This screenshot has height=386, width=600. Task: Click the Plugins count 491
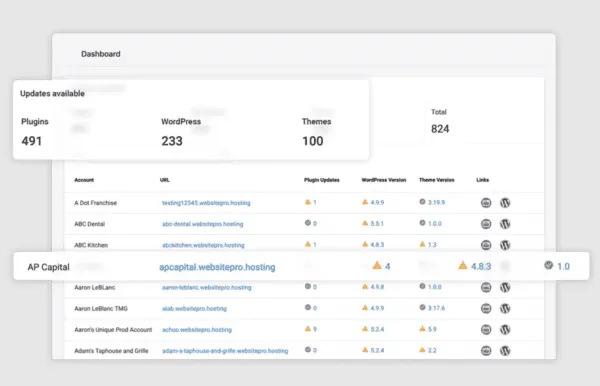tap(31, 141)
